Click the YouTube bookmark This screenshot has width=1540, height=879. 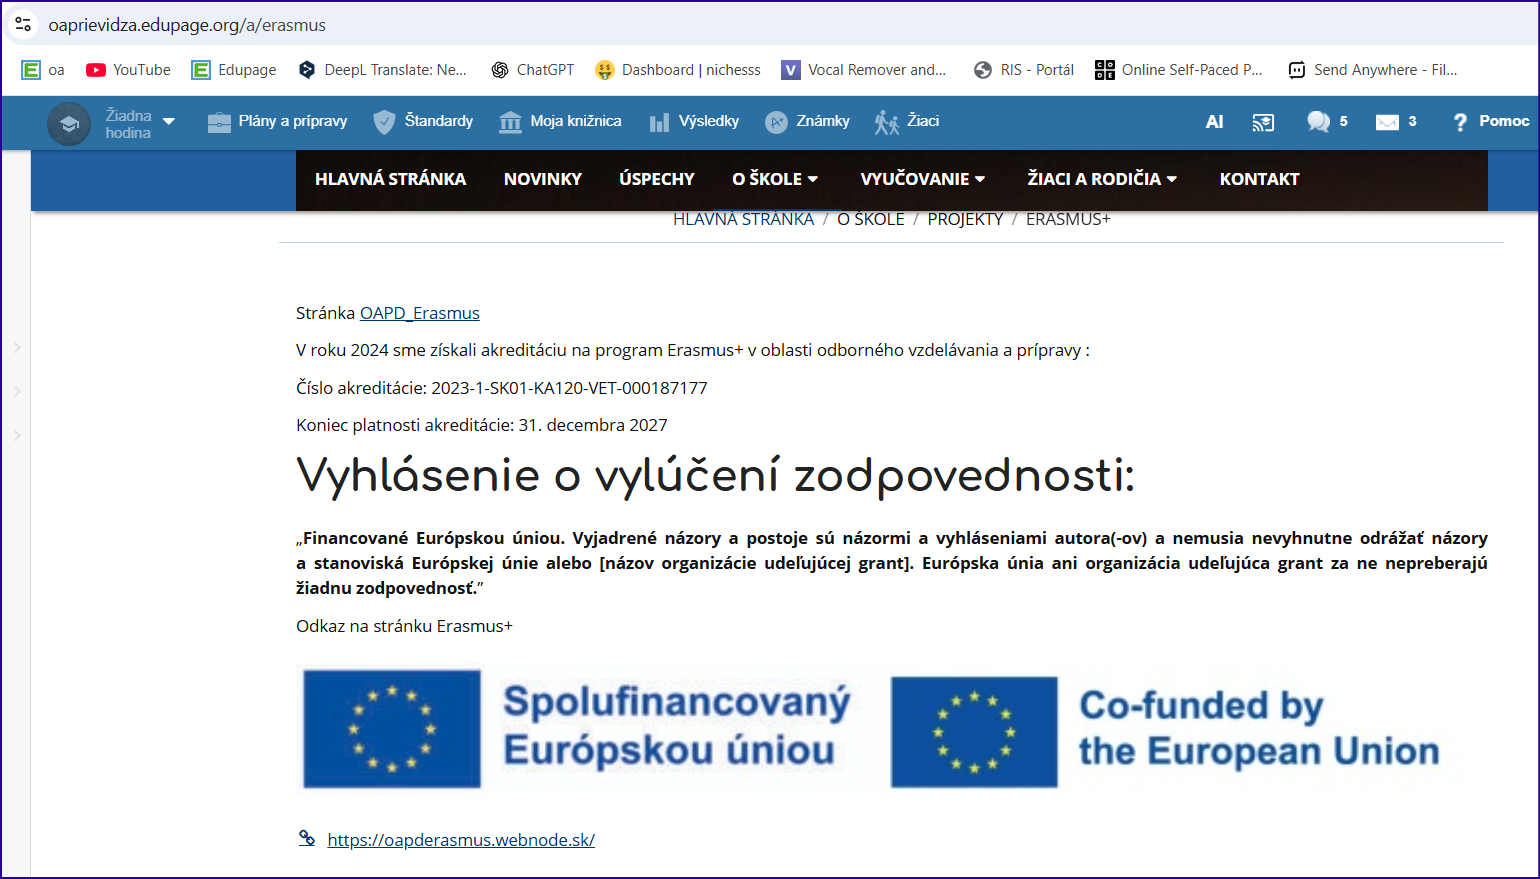(x=128, y=70)
